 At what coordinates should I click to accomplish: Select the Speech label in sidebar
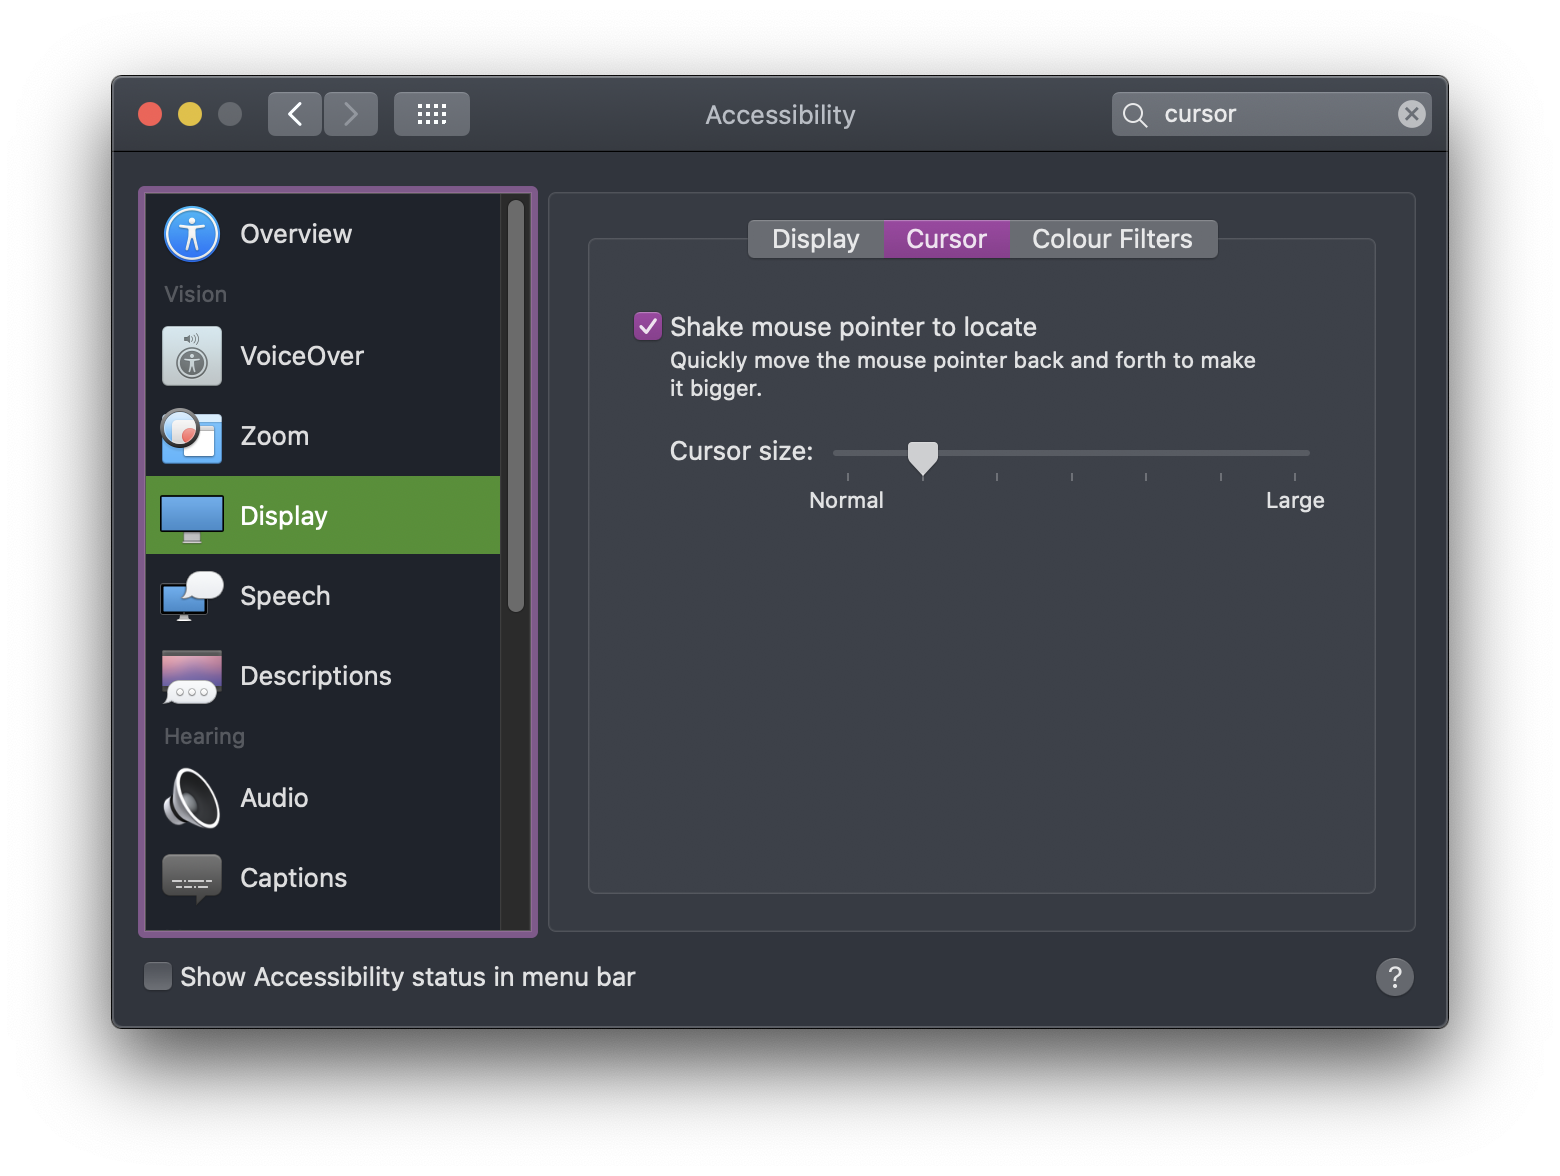285,596
